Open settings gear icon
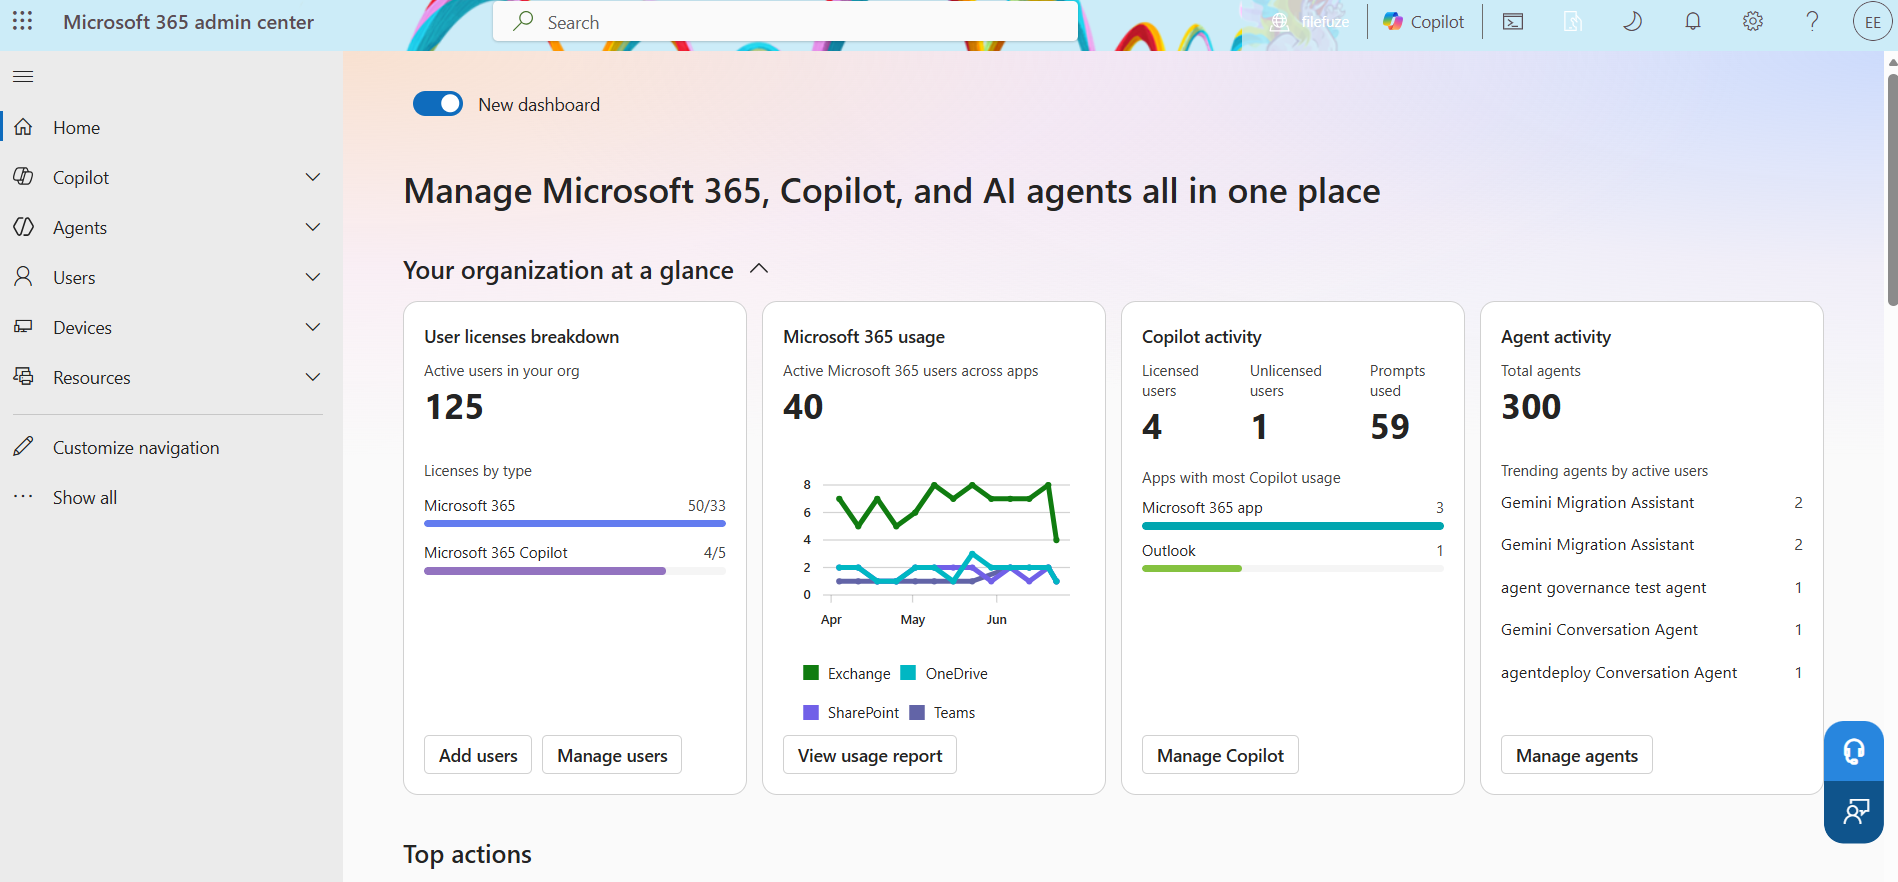The width and height of the screenshot is (1898, 882). pyautogui.click(x=1753, y=21)
